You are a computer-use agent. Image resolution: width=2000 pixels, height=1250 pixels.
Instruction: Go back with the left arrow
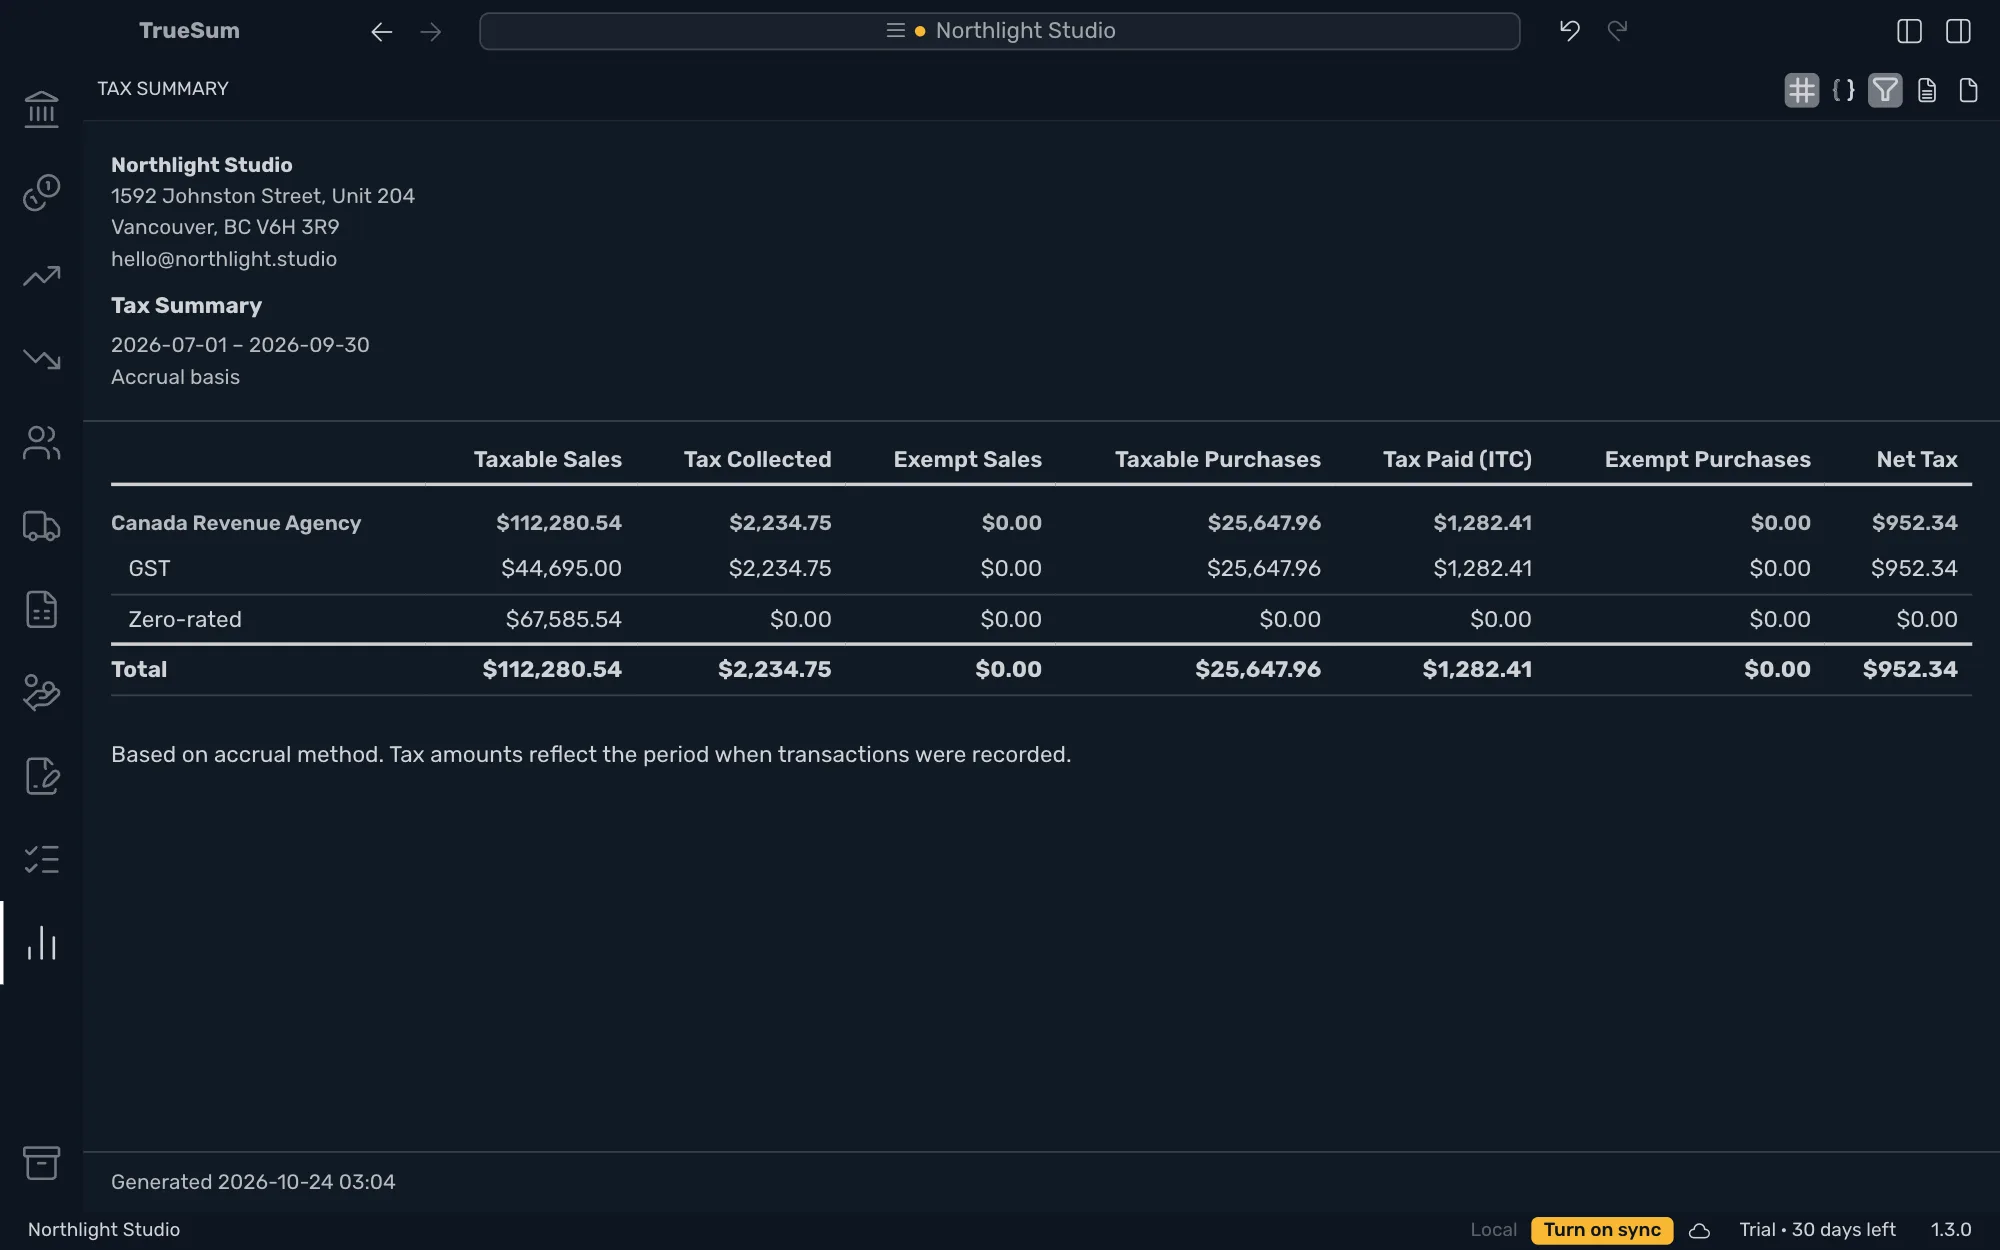381,32
